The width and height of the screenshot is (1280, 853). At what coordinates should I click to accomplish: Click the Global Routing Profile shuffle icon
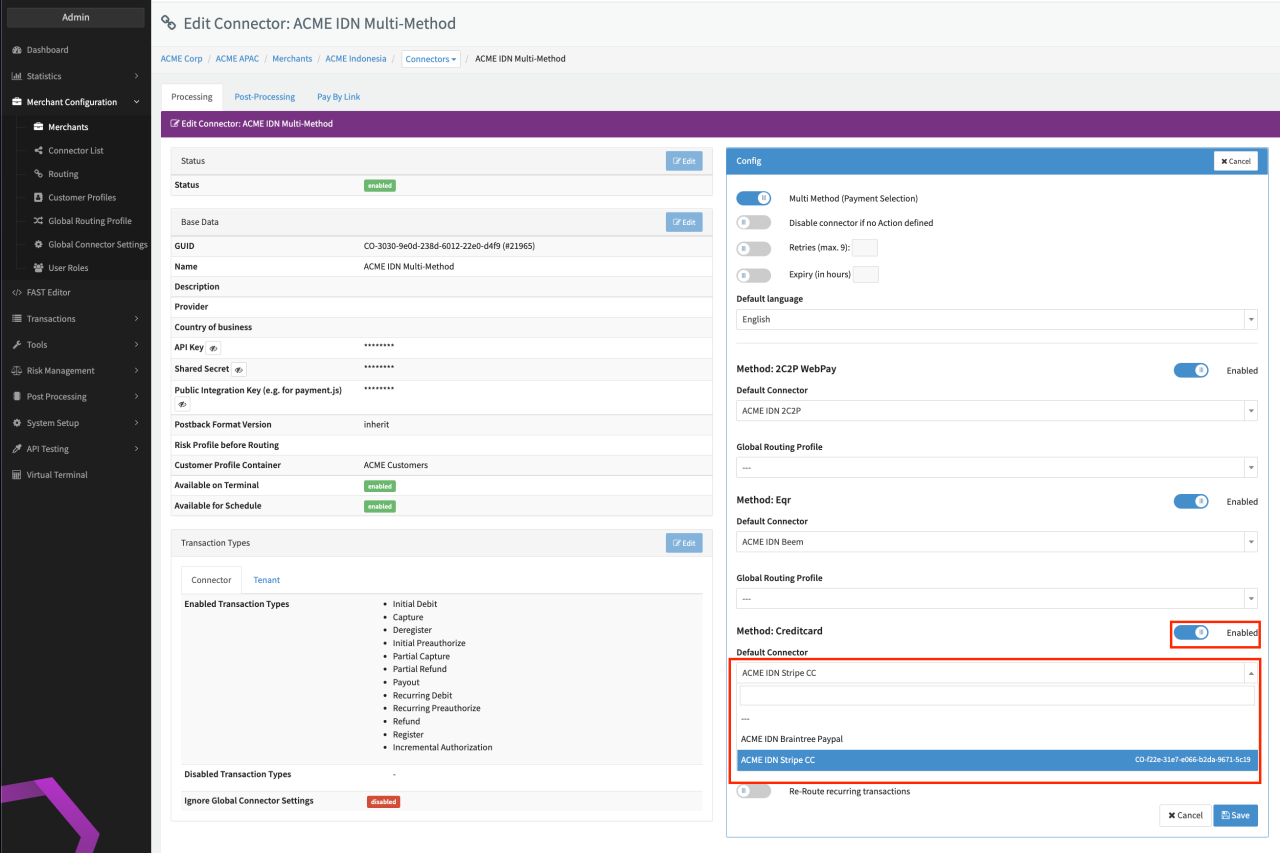click(39, 221)
